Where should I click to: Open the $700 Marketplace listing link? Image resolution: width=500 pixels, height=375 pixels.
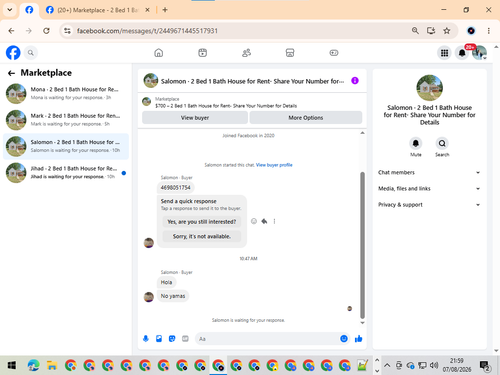pyautogui.click(x=226, y=106)
